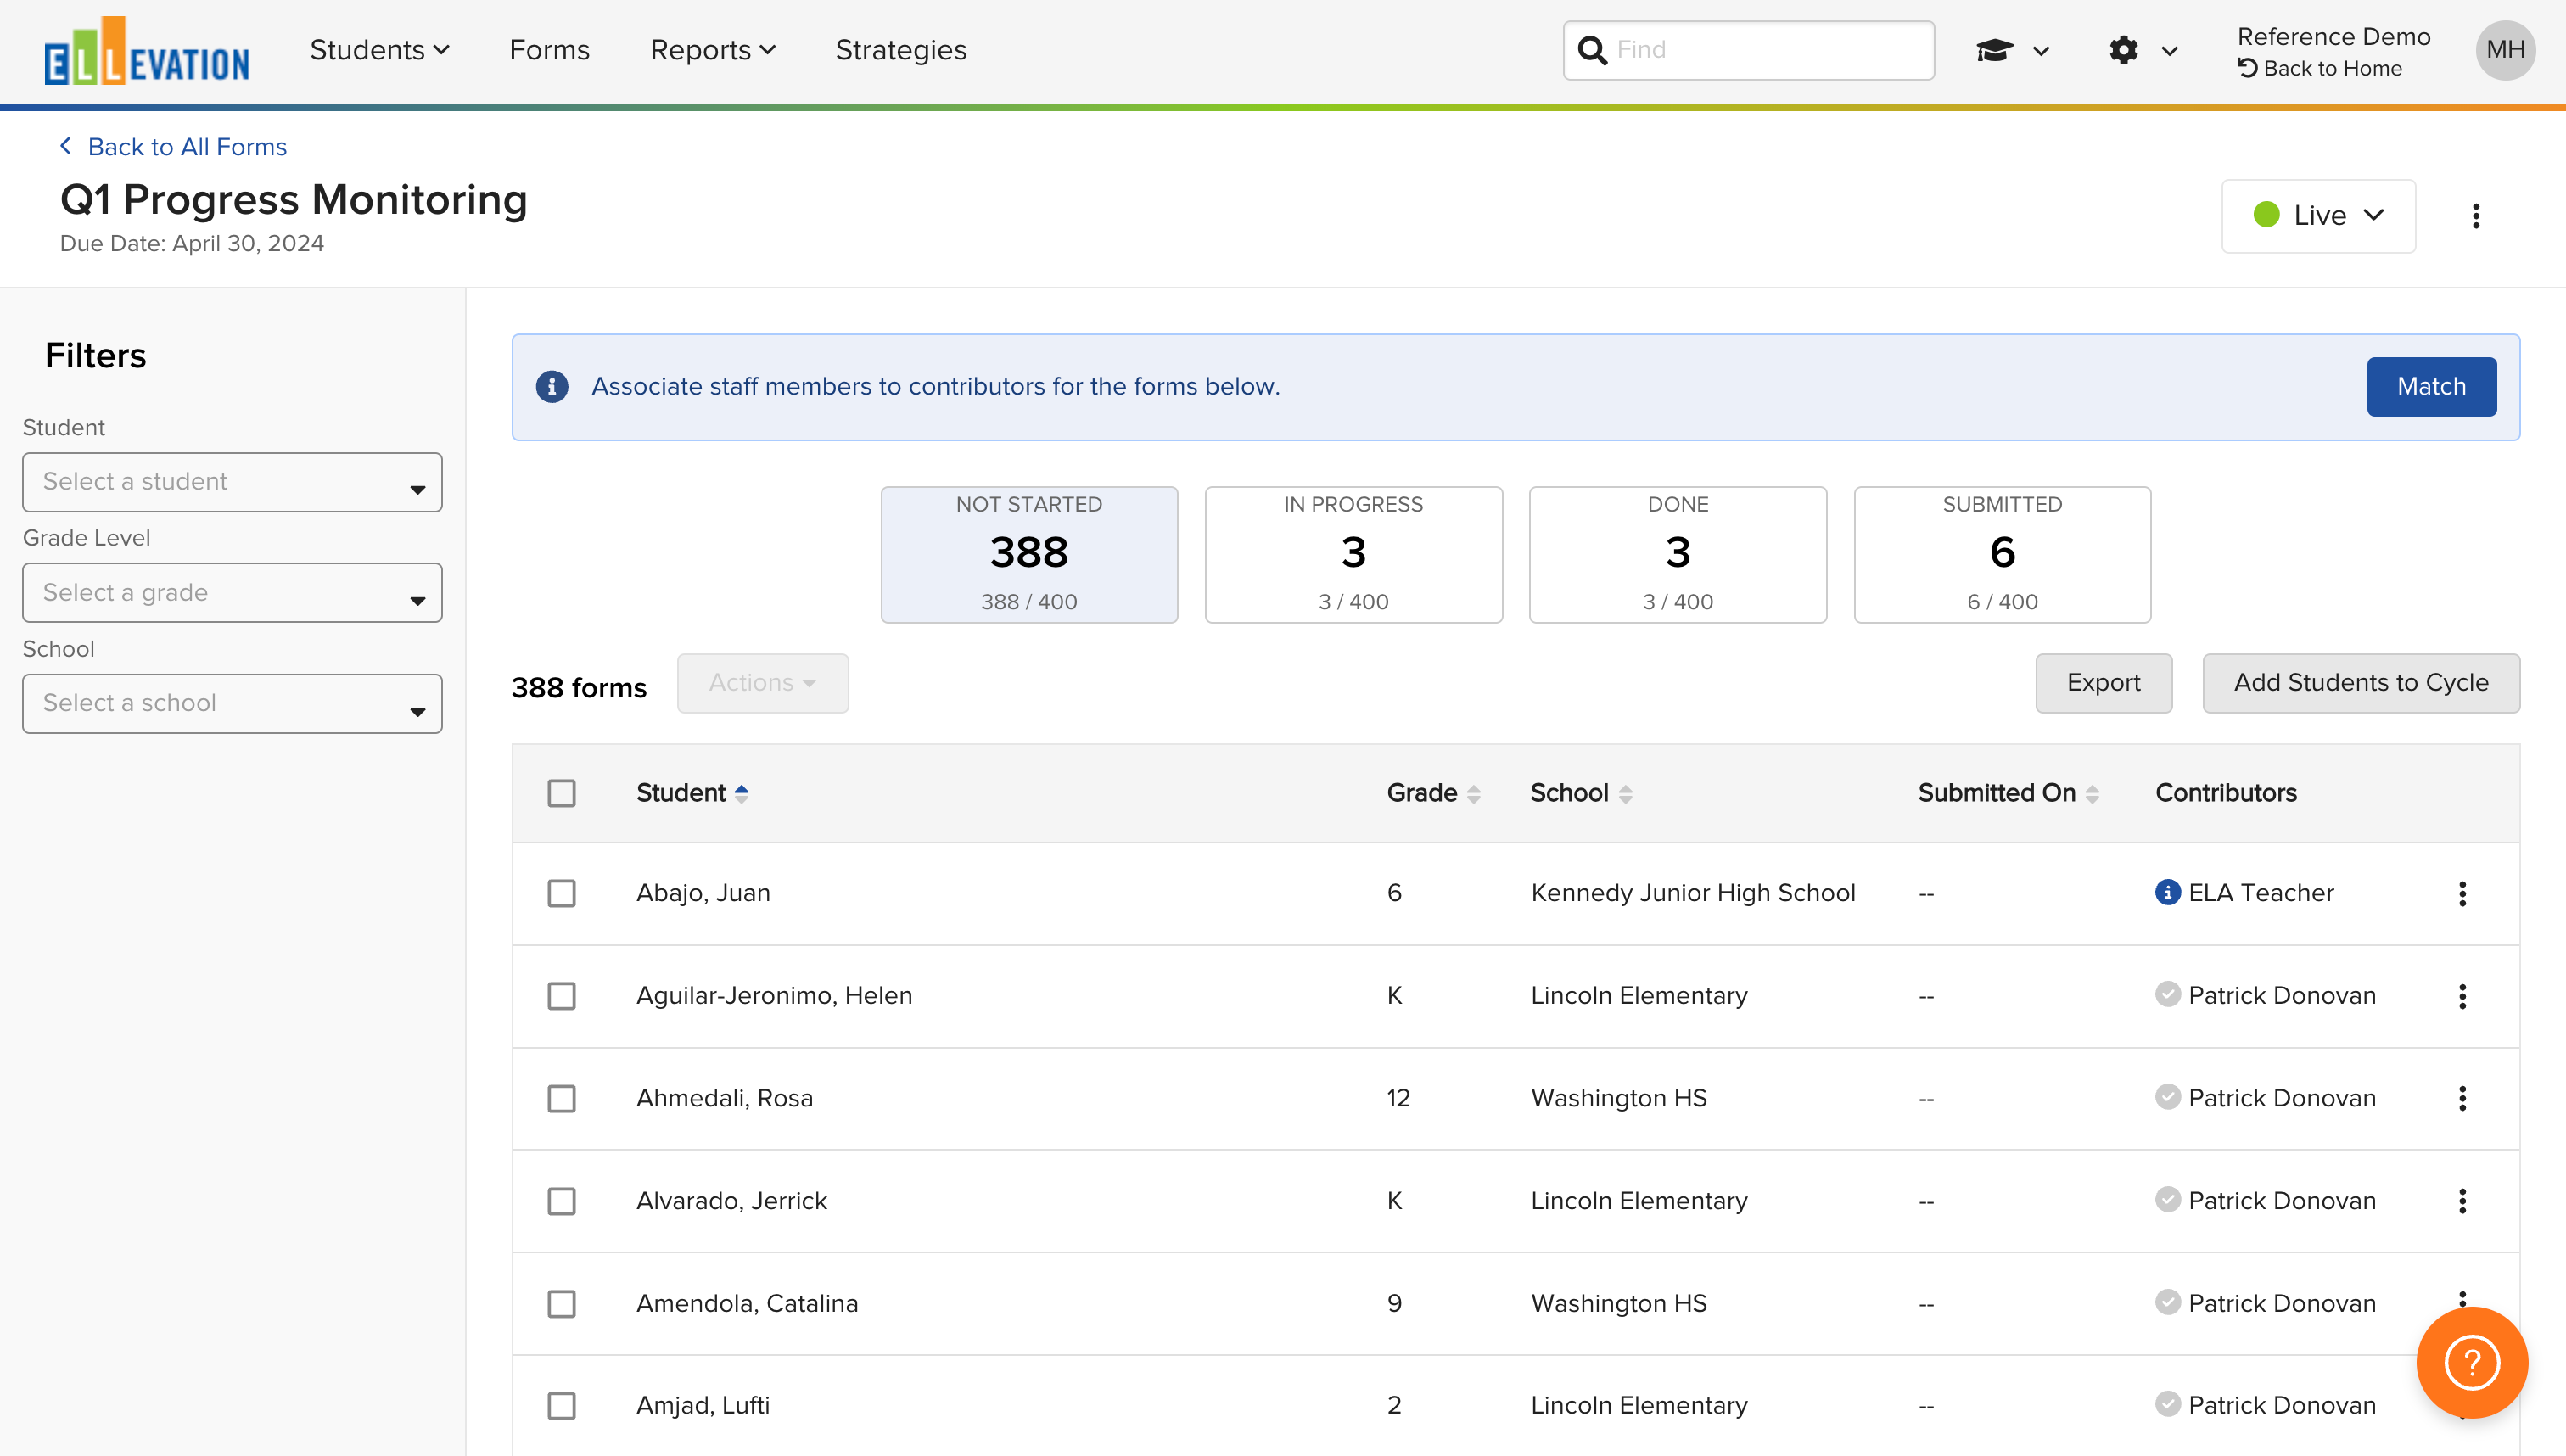Open row menu for Aguilar-Jeronimo, Helen
This screenshot has width=2566, height=1456.
[x=2462, y=996]
